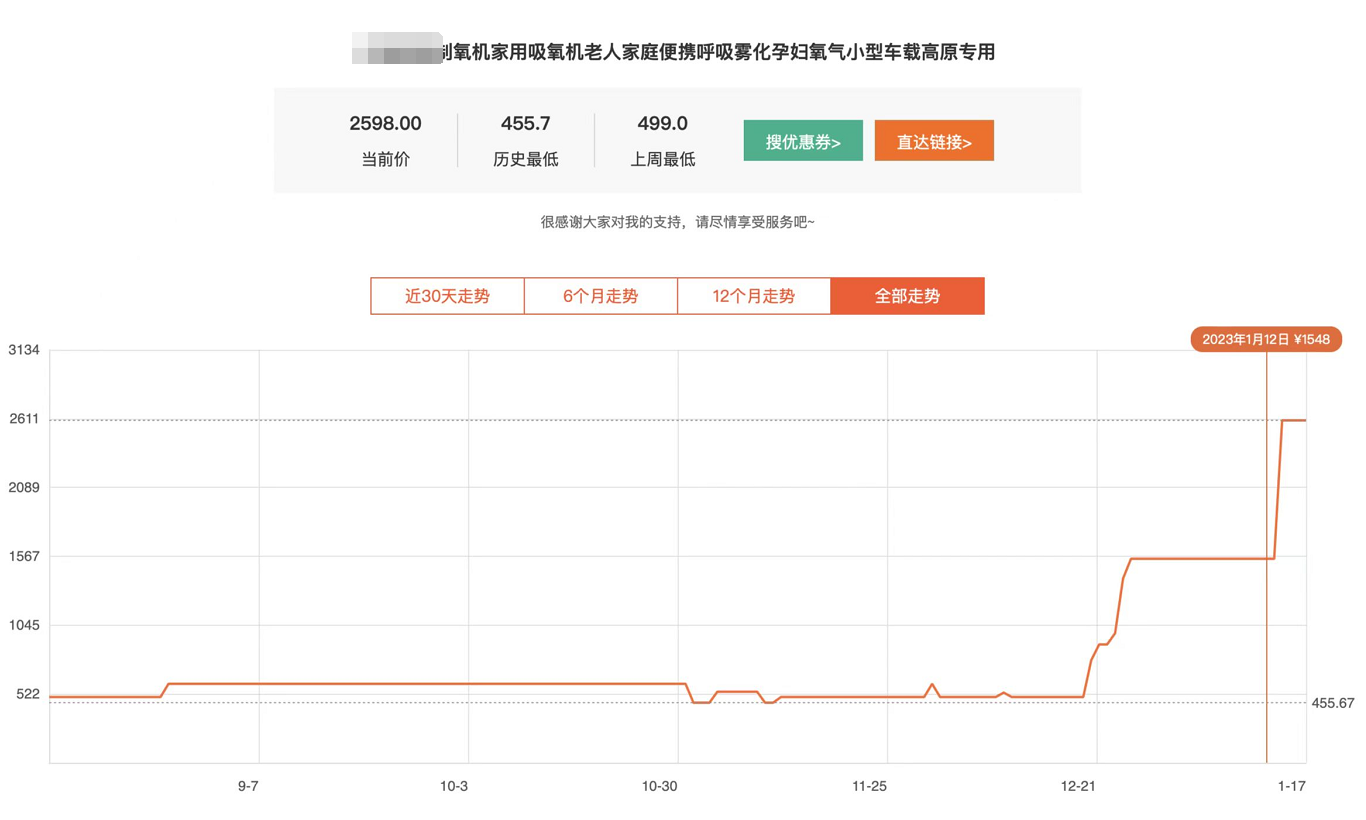
Task: Click the tooltip showing 2023年1月12日 ¥1548
Action: pyautogui.click(x=1267, y=339)
